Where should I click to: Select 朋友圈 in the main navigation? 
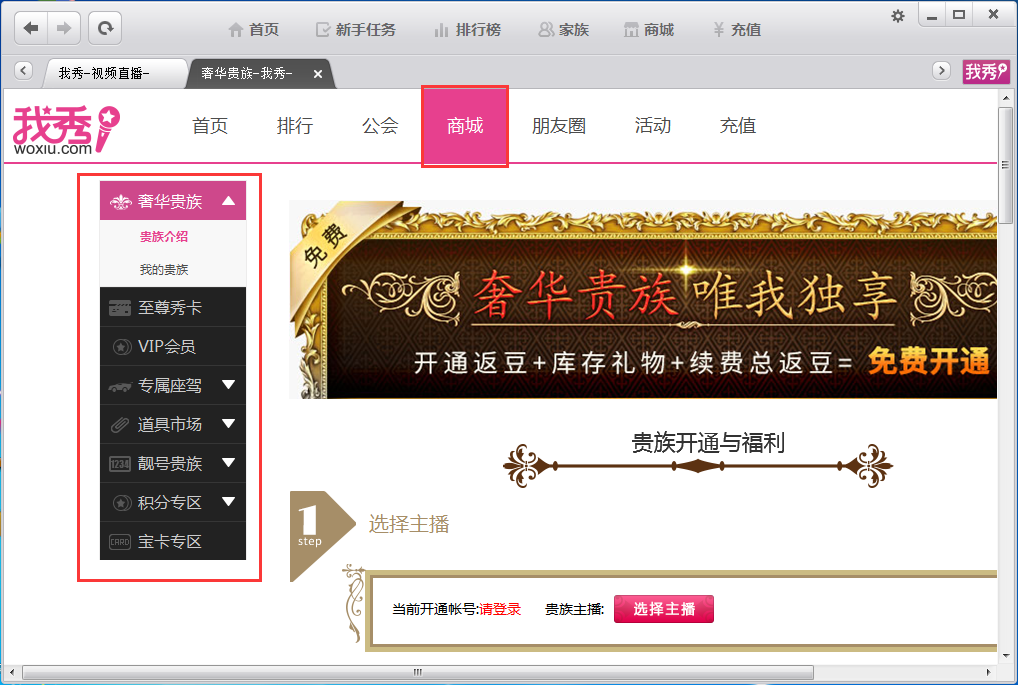(558, 126)
